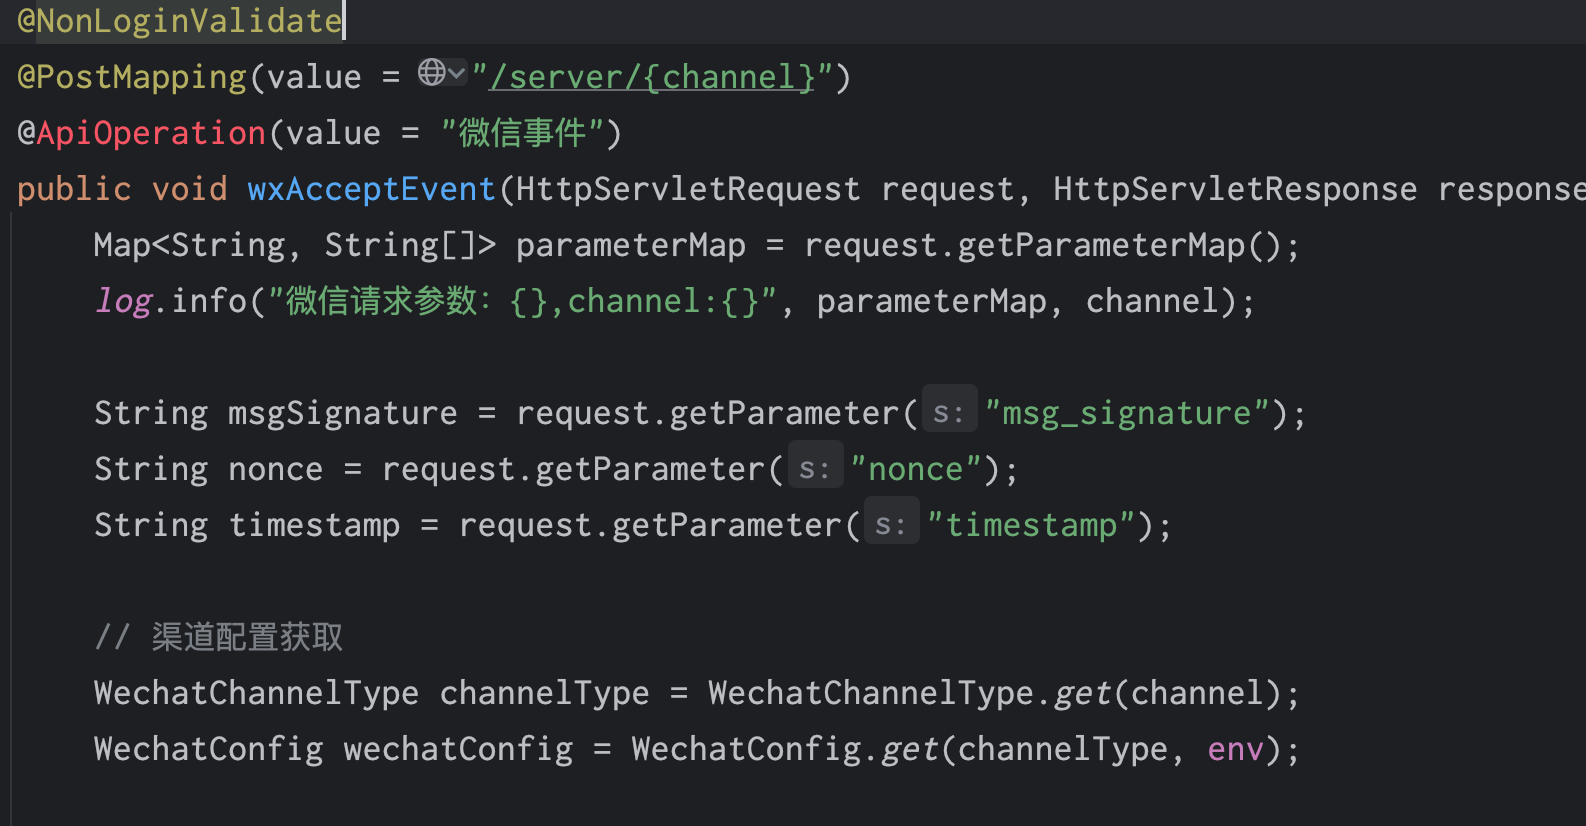Image resolution: width=1586 pixels, height=826 pixels.
Task: Click the wechatConfig variable declaration
Action: click(459, 749)
